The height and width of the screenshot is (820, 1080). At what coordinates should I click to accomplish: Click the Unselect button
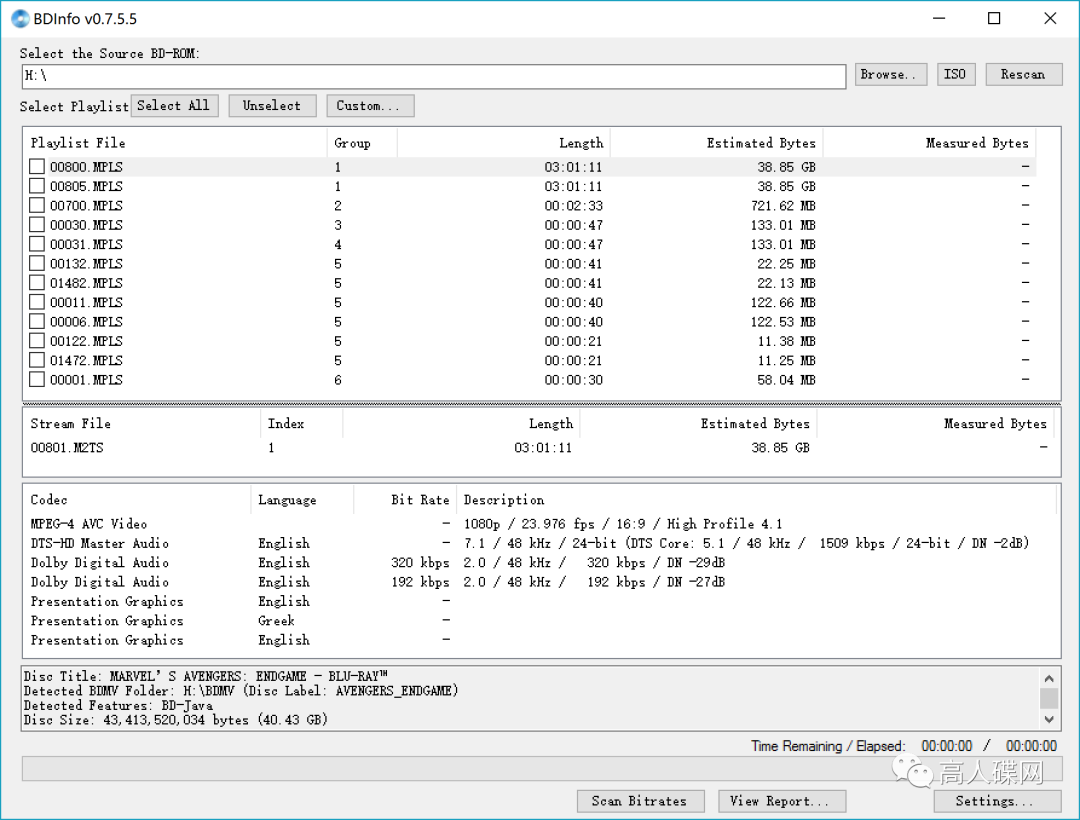click(272, 105)
